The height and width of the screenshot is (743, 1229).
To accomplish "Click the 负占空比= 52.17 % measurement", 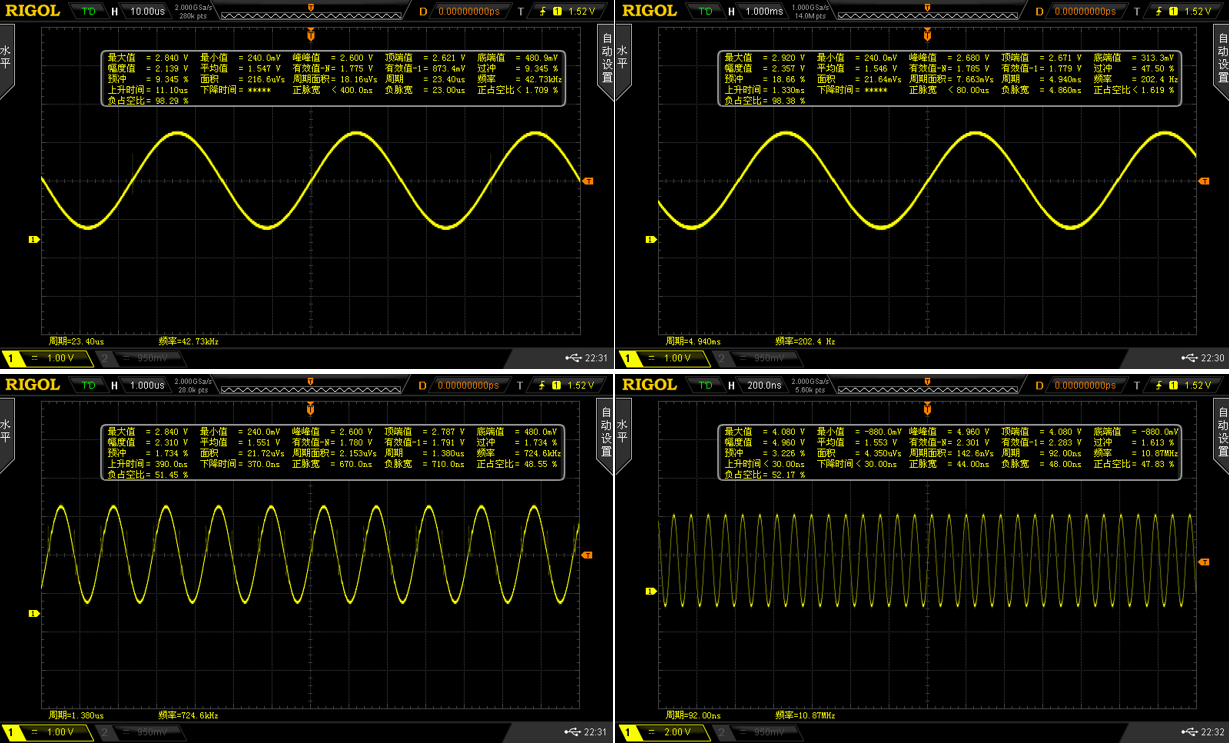I will coord(765,474).
